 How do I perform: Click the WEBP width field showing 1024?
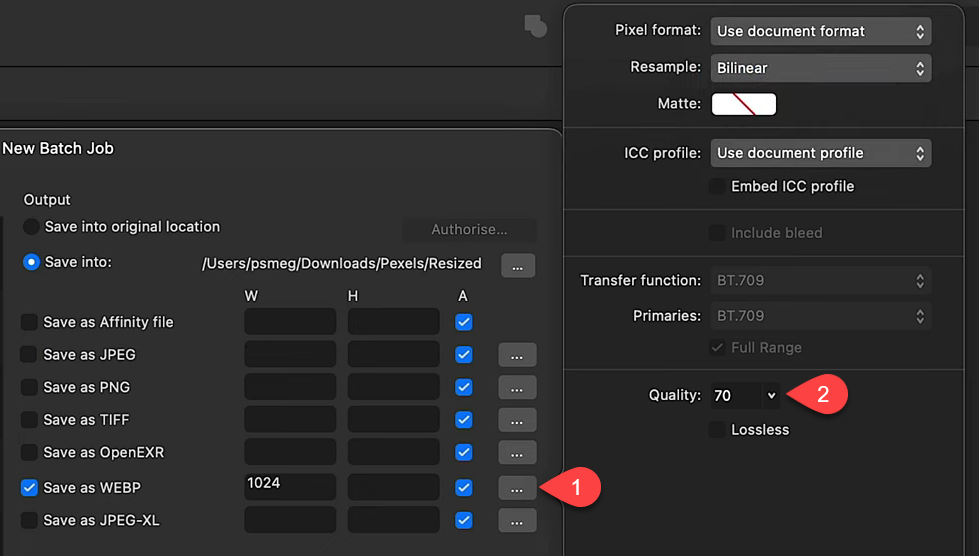tap(290, 487)
